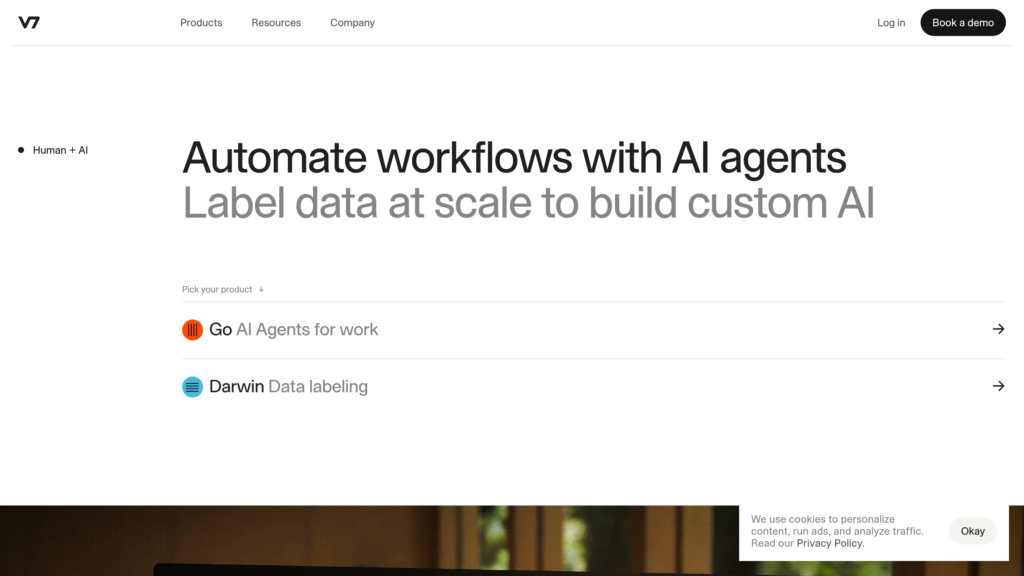Accept cookies with the Okay button
Screen dimensions: 1024x576
point(972,531)
